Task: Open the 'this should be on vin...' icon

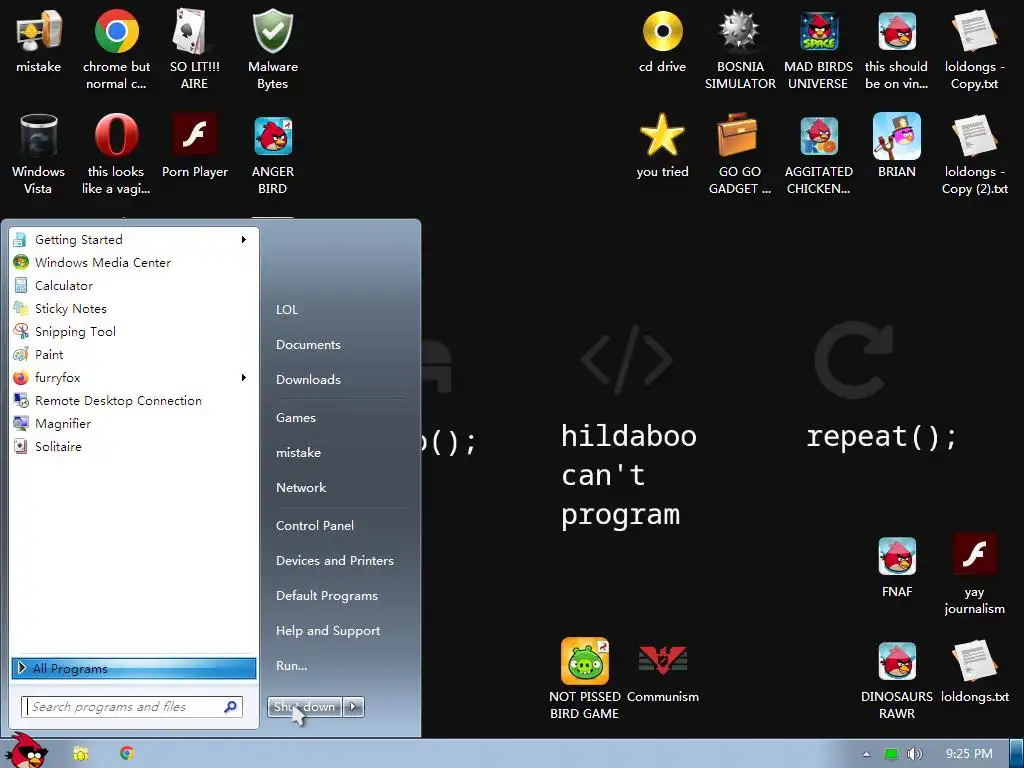Action: [x=897, y=31]
